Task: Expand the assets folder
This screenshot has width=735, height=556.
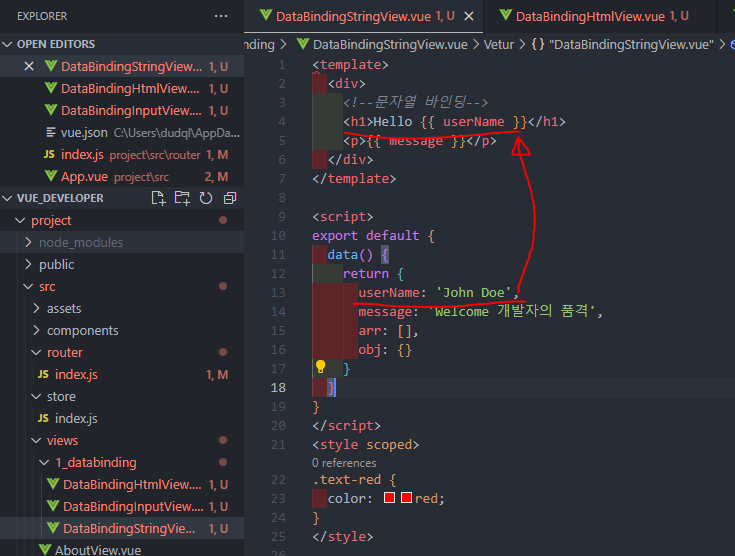Action: tap(36, 308)
